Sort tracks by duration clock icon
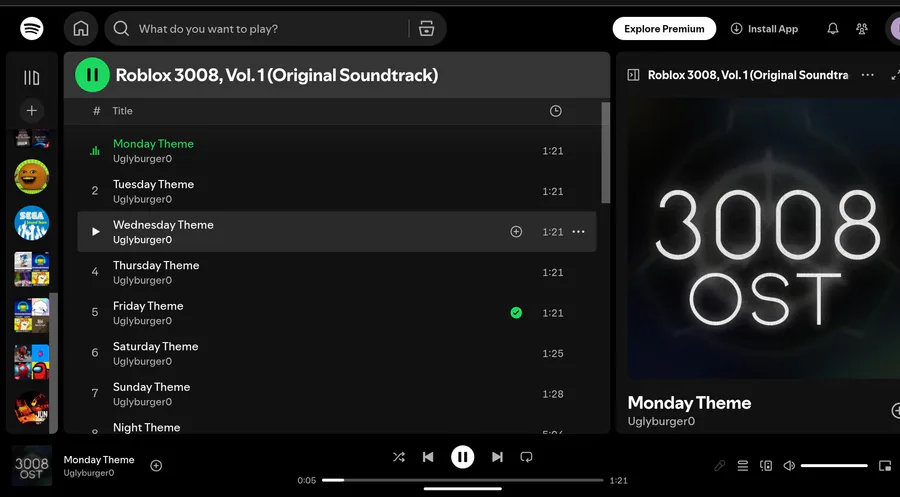Screen dimensions: 900x497 555,111
